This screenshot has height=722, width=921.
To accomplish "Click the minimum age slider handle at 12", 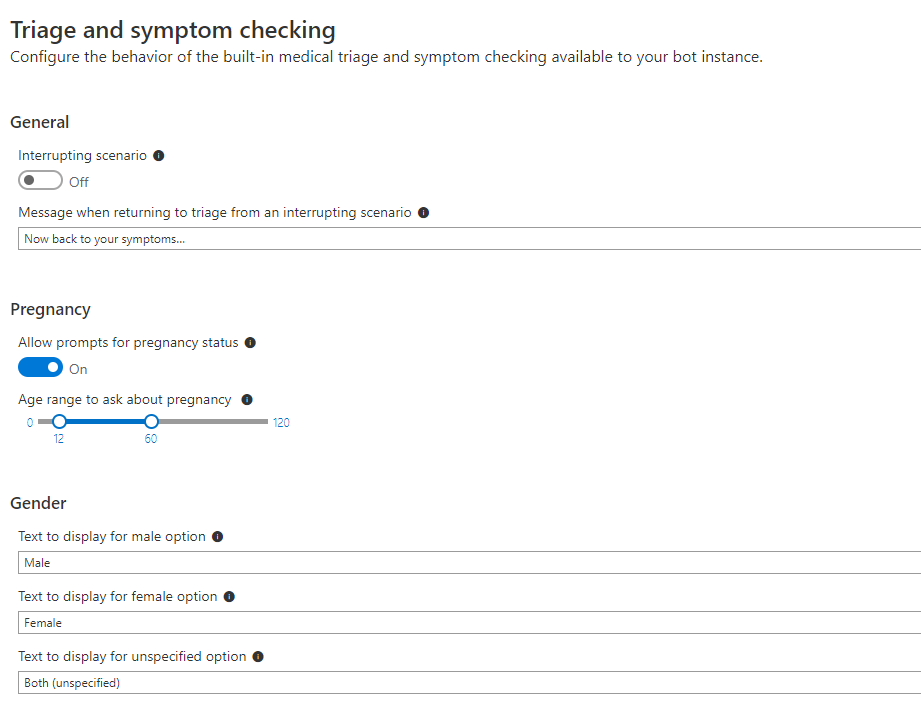I will click(59, 422).
